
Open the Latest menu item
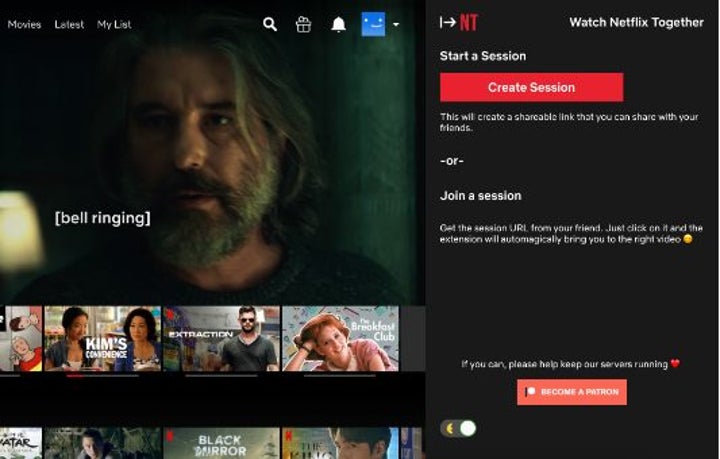point(69,24)
